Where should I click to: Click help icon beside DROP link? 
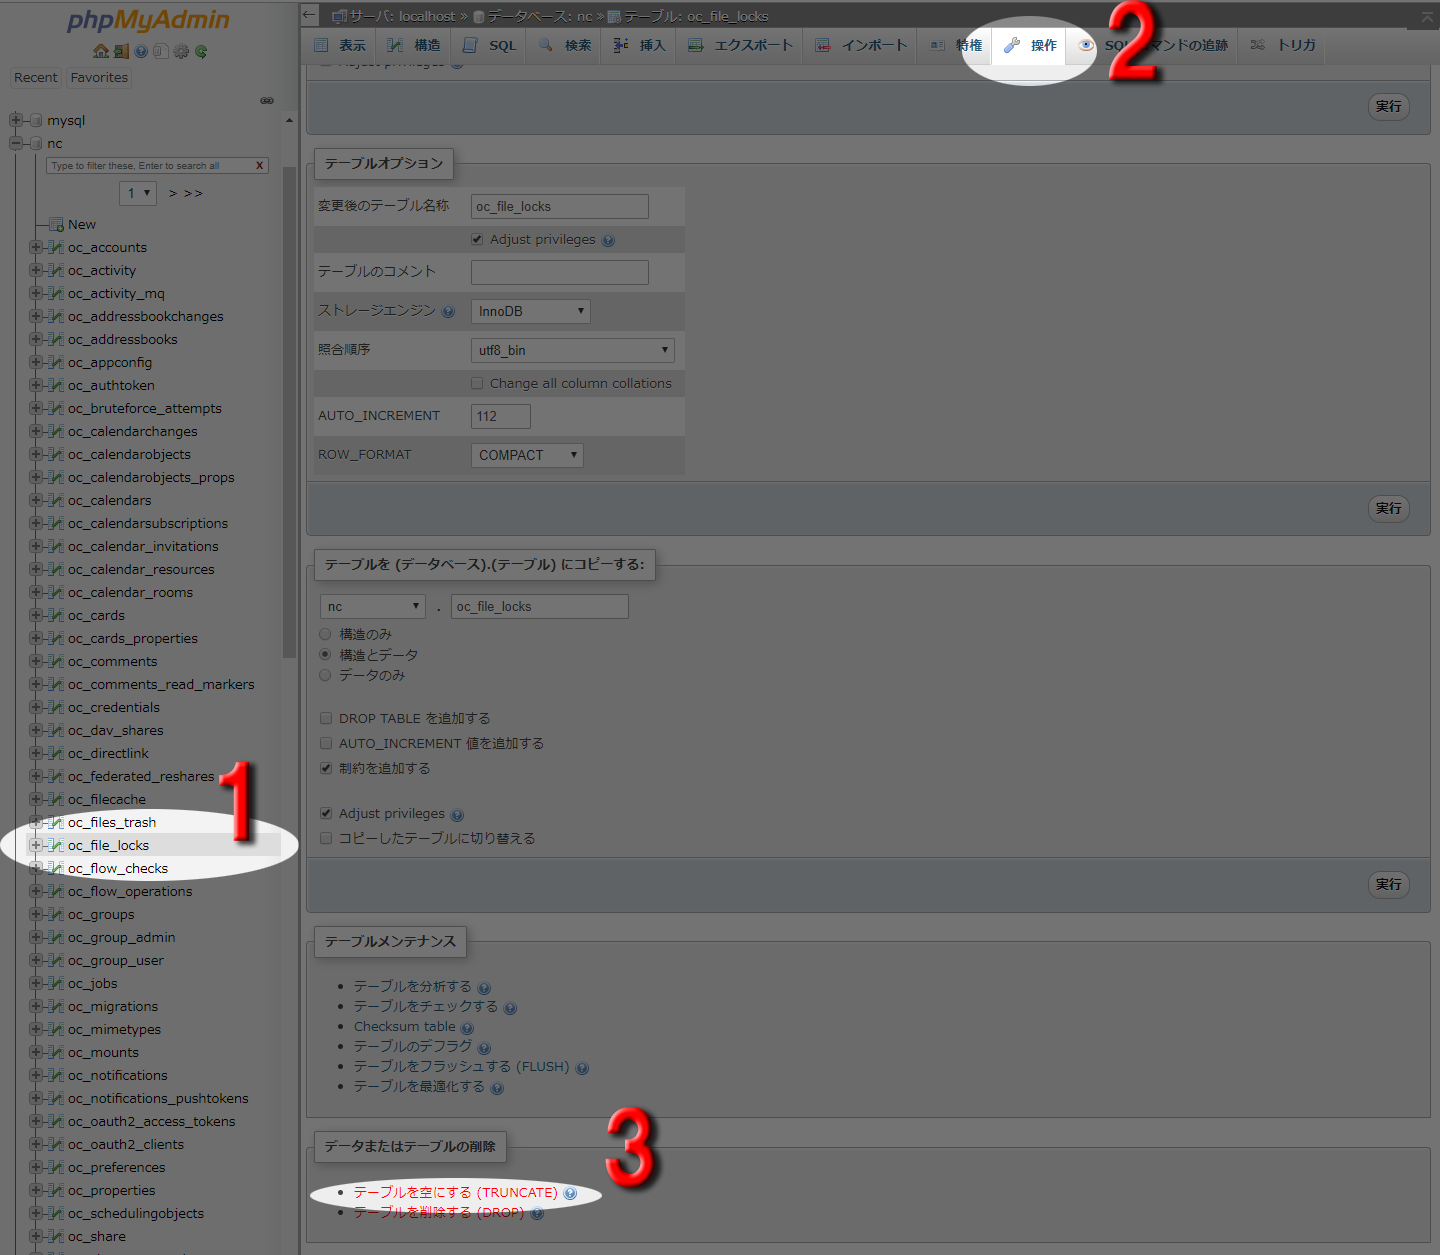tap(537, 1213)
